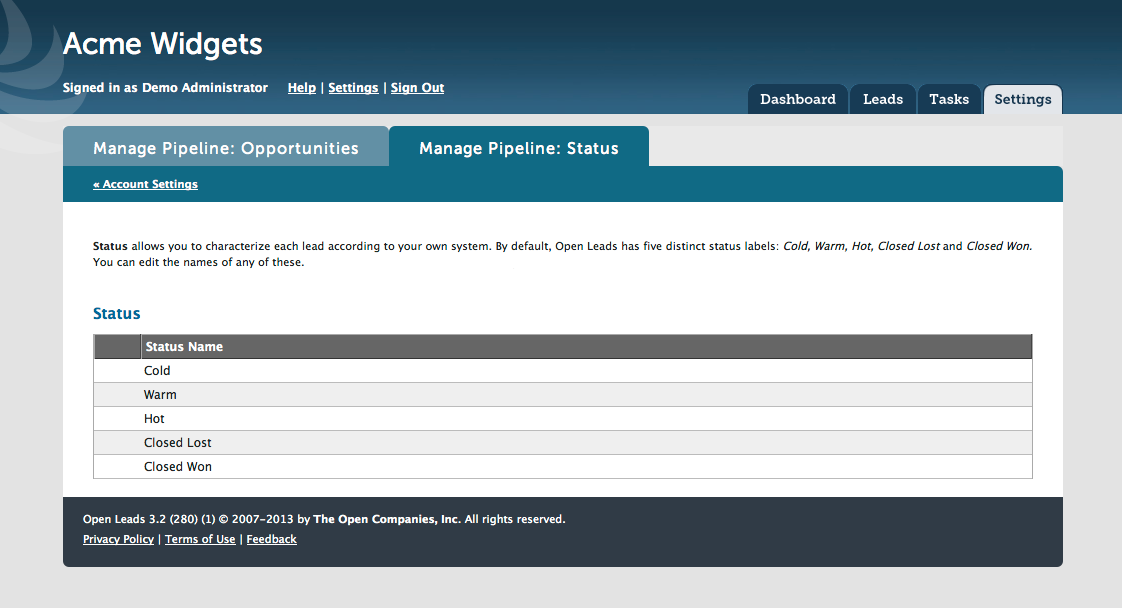Open the Privacy Policy link
Screen dimensions: 1122x608
(118, 539)
